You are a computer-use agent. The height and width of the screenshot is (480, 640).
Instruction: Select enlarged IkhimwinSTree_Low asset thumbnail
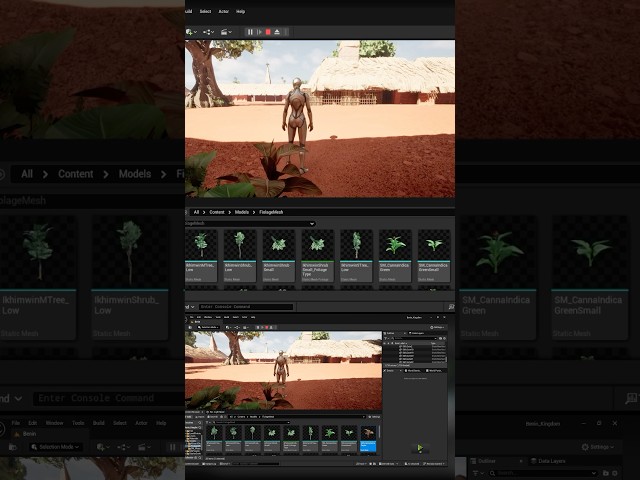pos(356,256)
